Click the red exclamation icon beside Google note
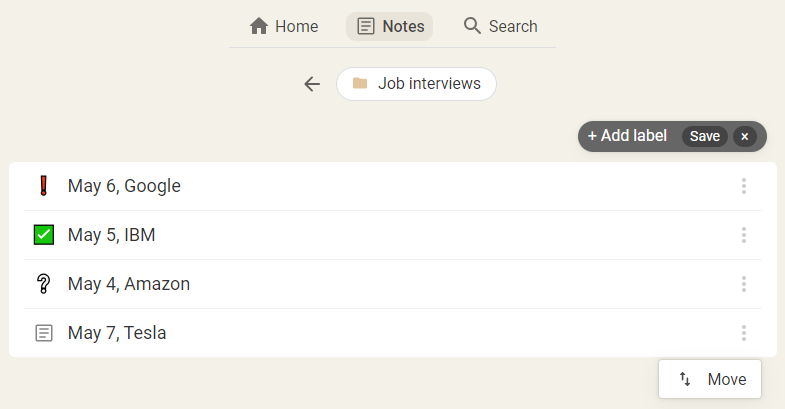The image size is (785, 409). tap(44, 186)
